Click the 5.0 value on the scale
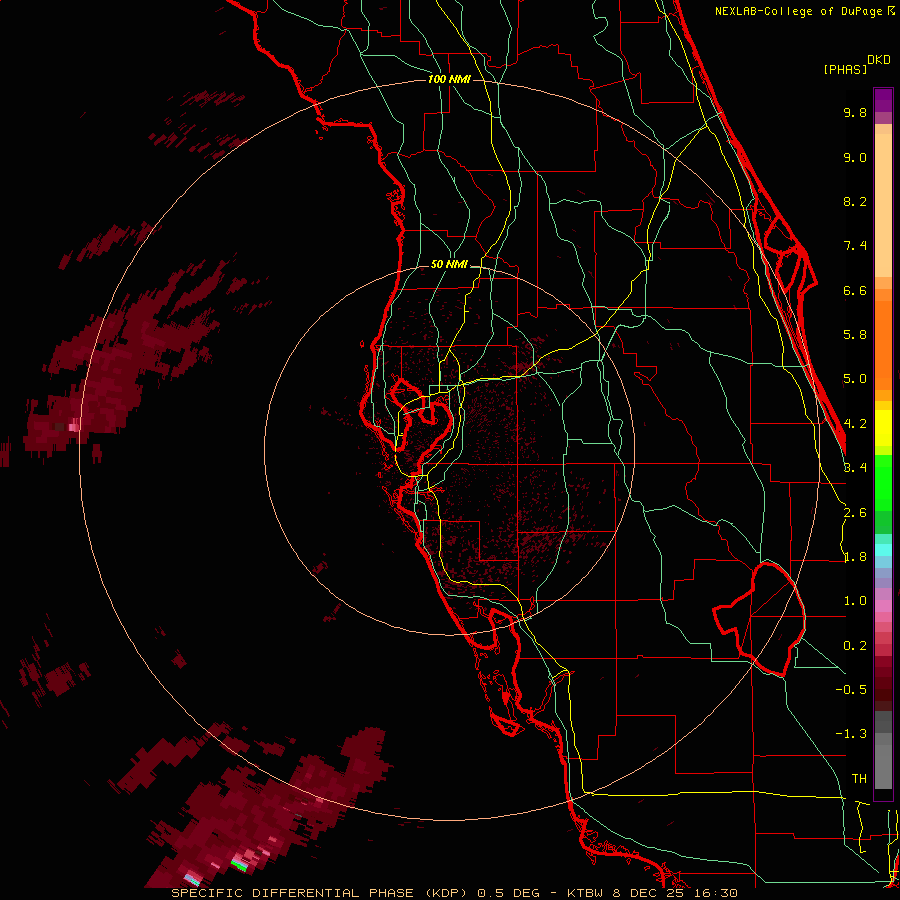The width and height of the screenshot is (900, 900). click(855, 379)
